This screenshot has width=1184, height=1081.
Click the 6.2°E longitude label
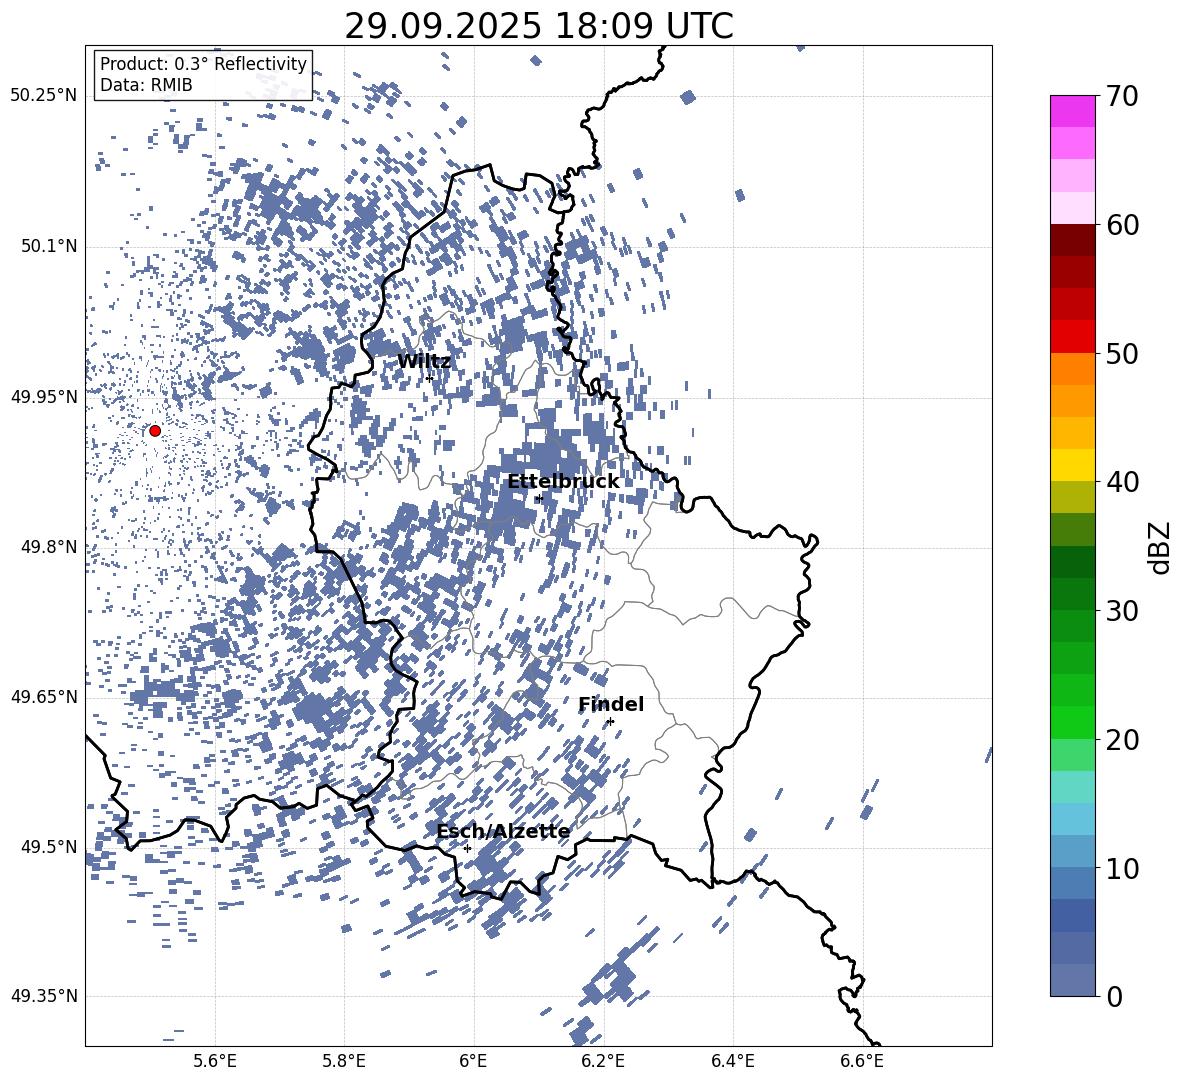pos(603,1061)
